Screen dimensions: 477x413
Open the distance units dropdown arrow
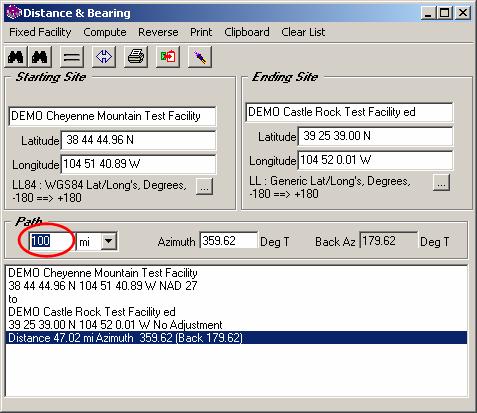pyautogui.click(x=109, y=241)
